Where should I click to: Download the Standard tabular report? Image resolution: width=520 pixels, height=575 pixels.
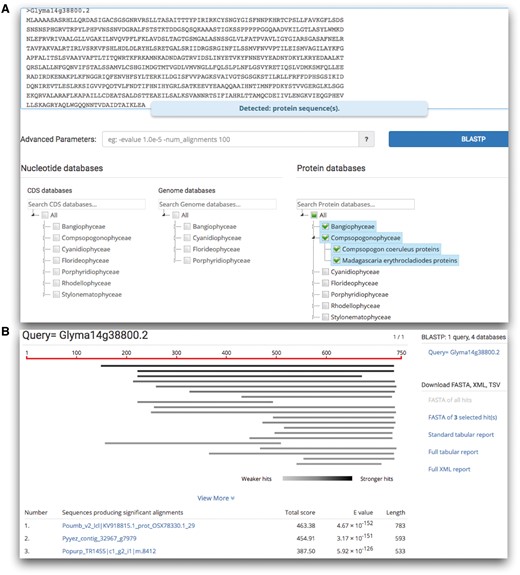pyautogui.click(x=461, y=435)
